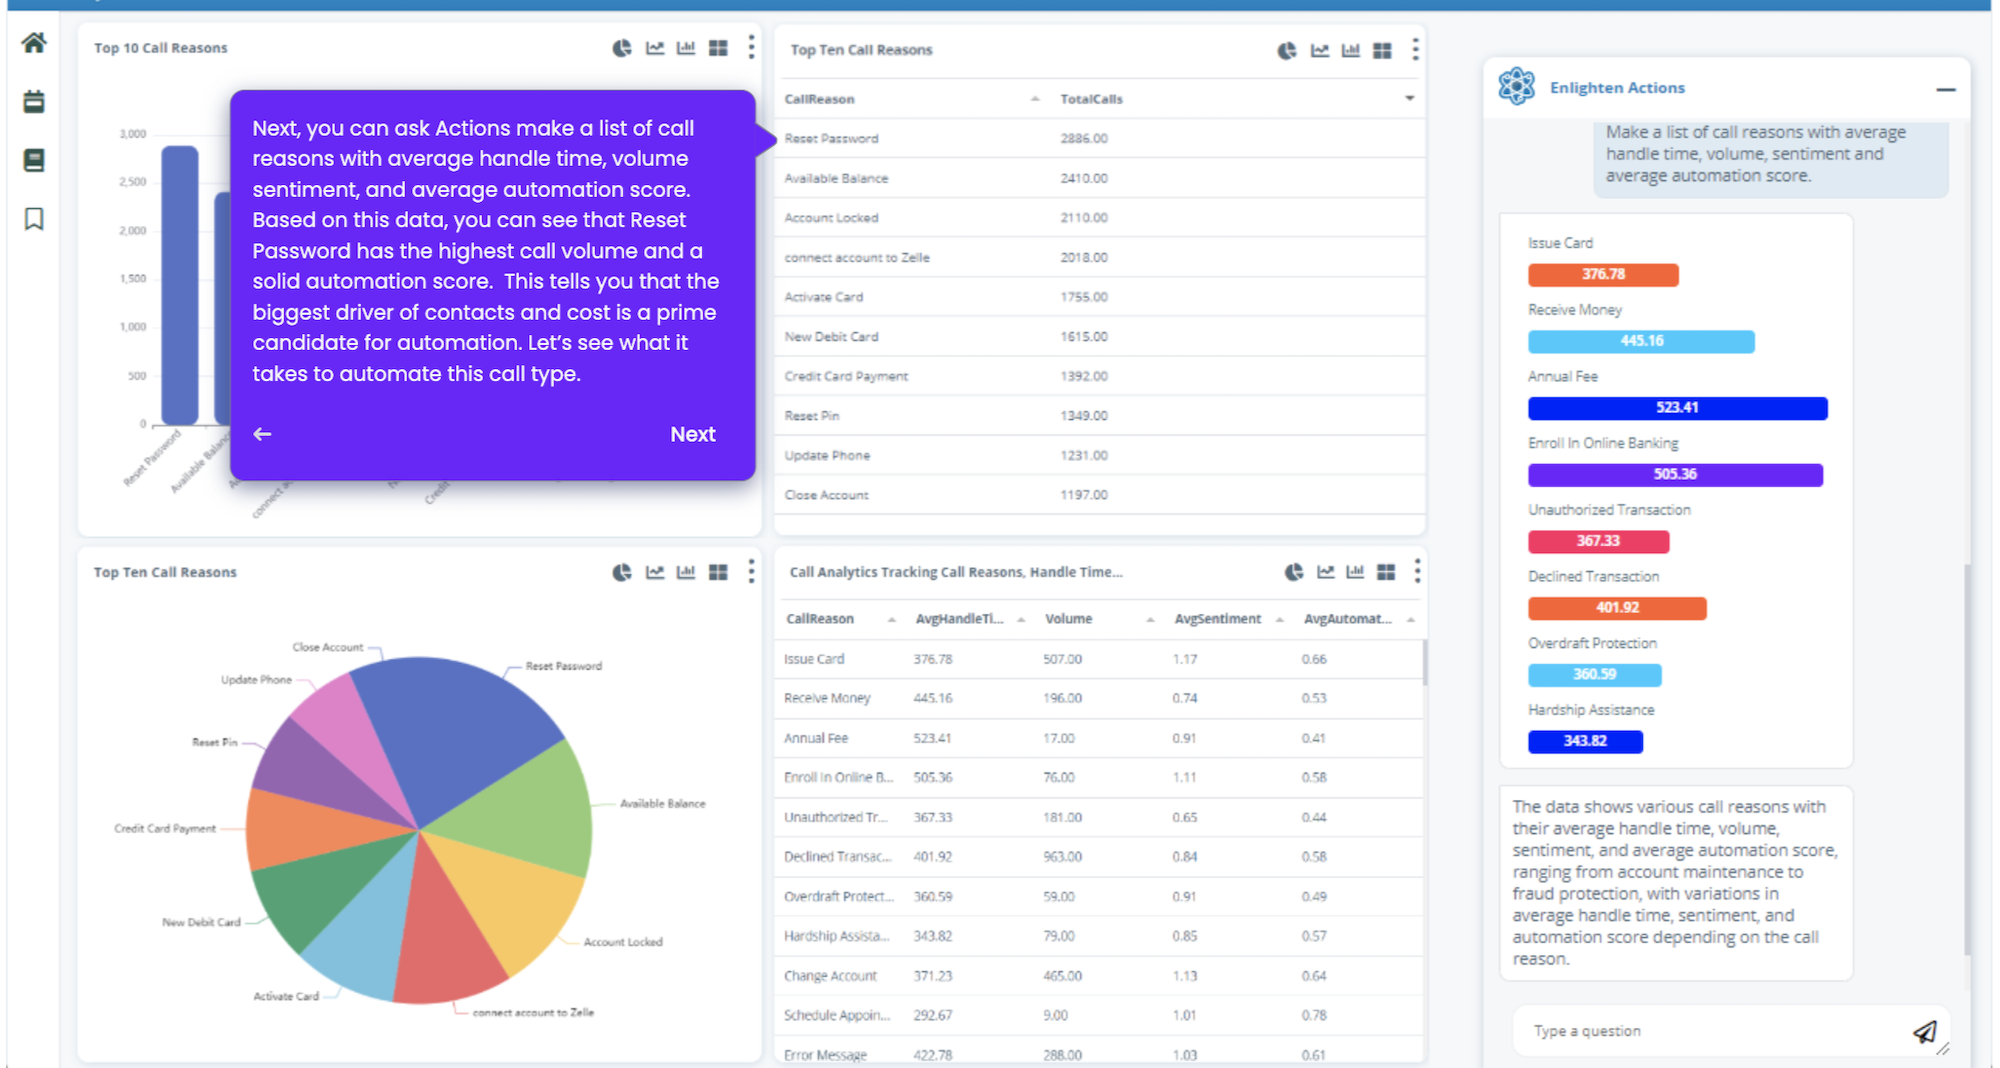Click Activate Card row in TotalCalls table
Viewport: 2000px width, 1068px height.
(1100, 297)
